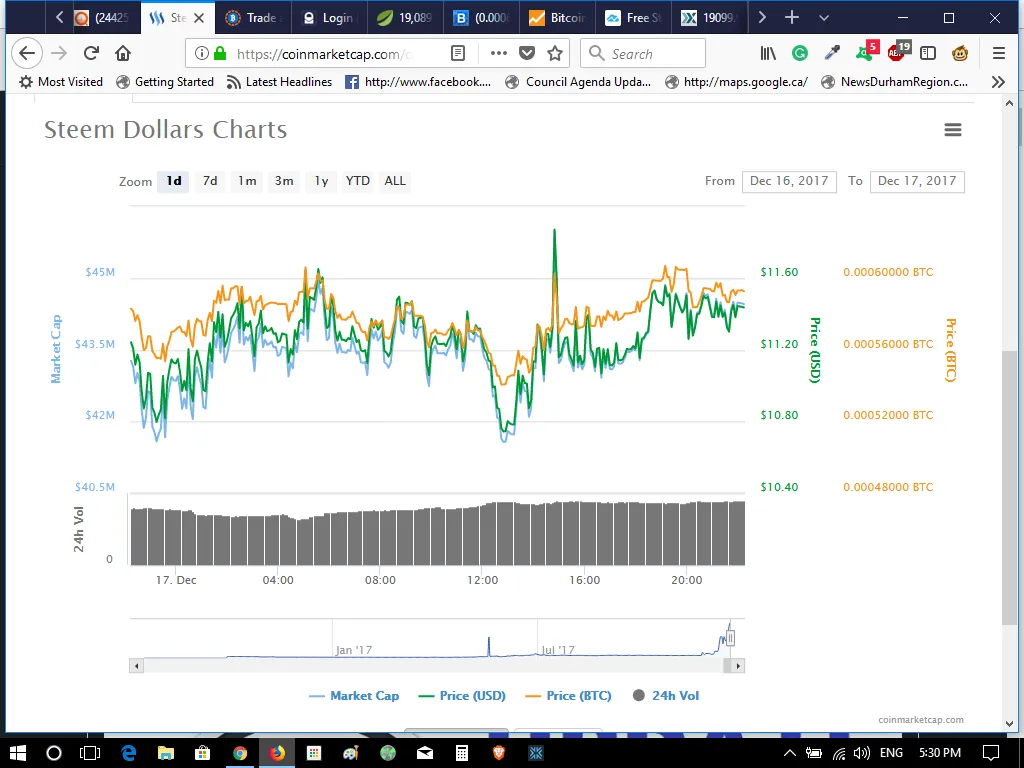
Task: Save page to Pocket icon
Action: [x=527, y=54]
